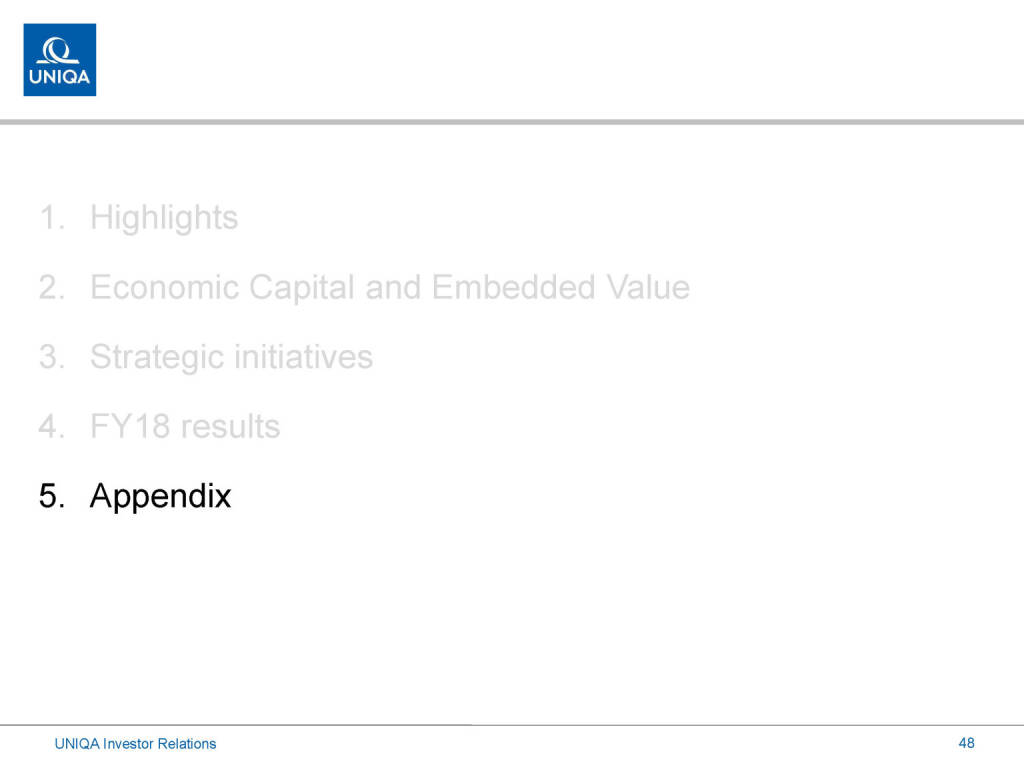Click the number 3 list marker

(x=51, y=357)
